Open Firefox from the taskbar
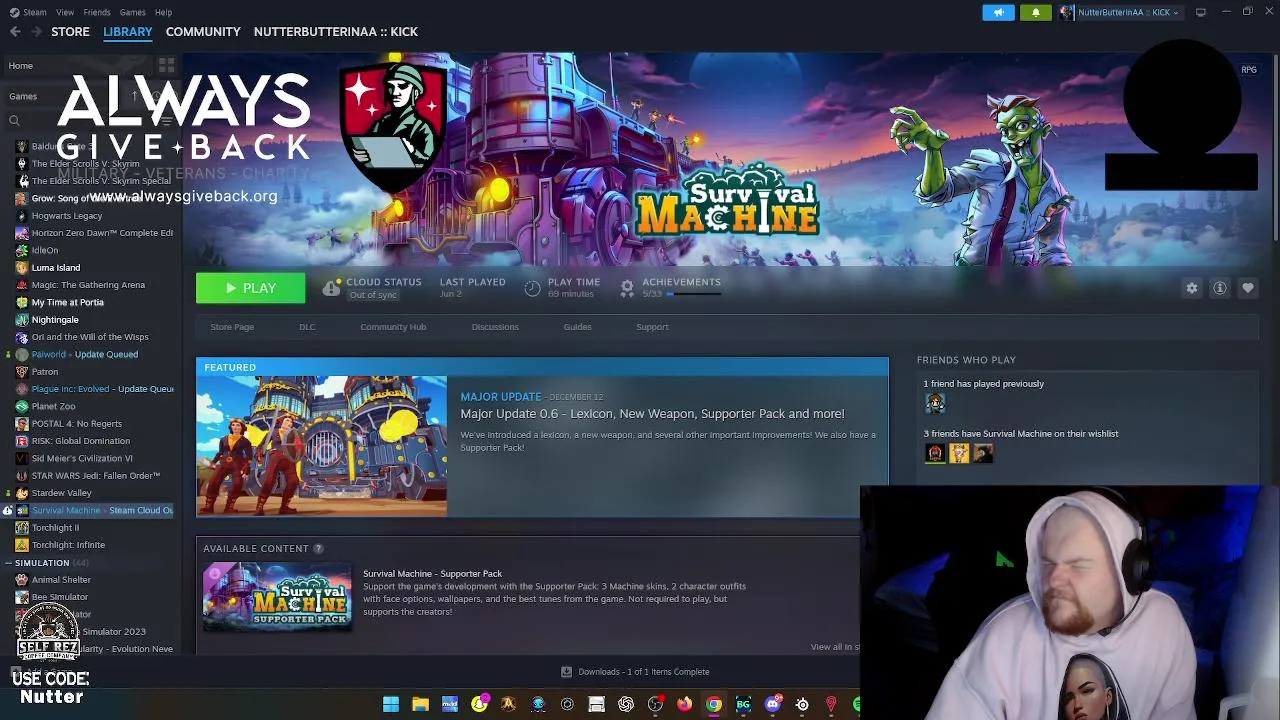The image size is (1280, 720). point(684,705)
